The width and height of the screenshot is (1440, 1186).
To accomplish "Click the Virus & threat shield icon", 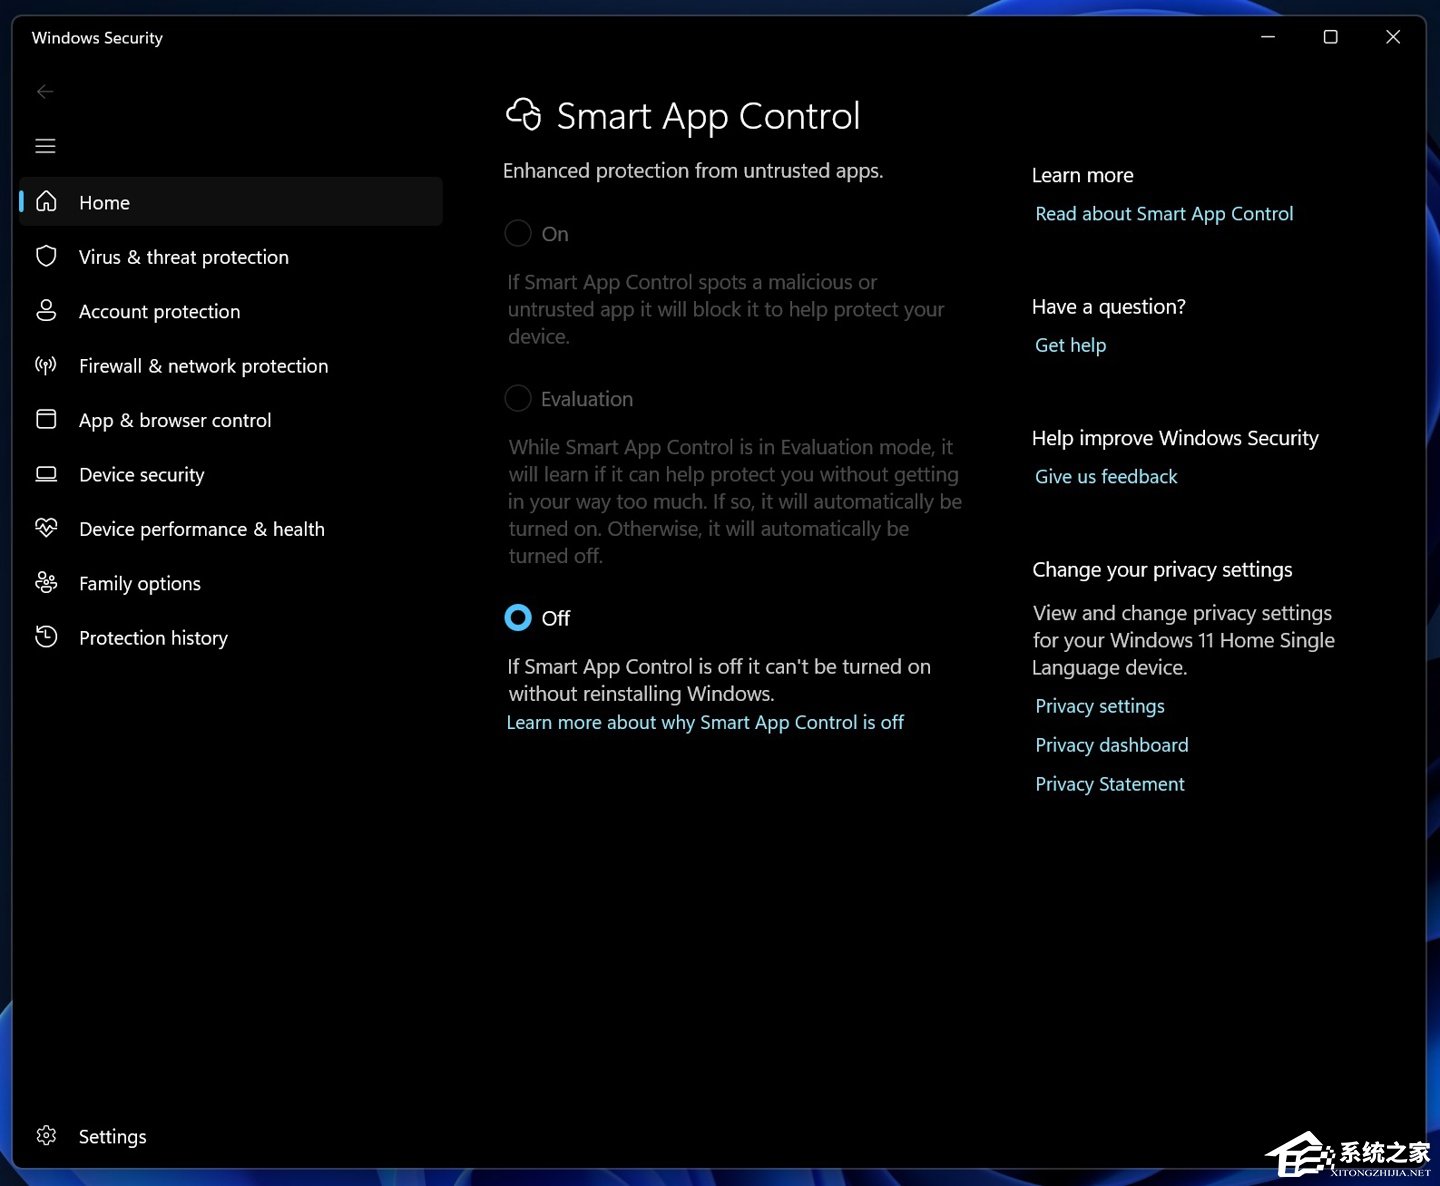I will tap(46, 256).
